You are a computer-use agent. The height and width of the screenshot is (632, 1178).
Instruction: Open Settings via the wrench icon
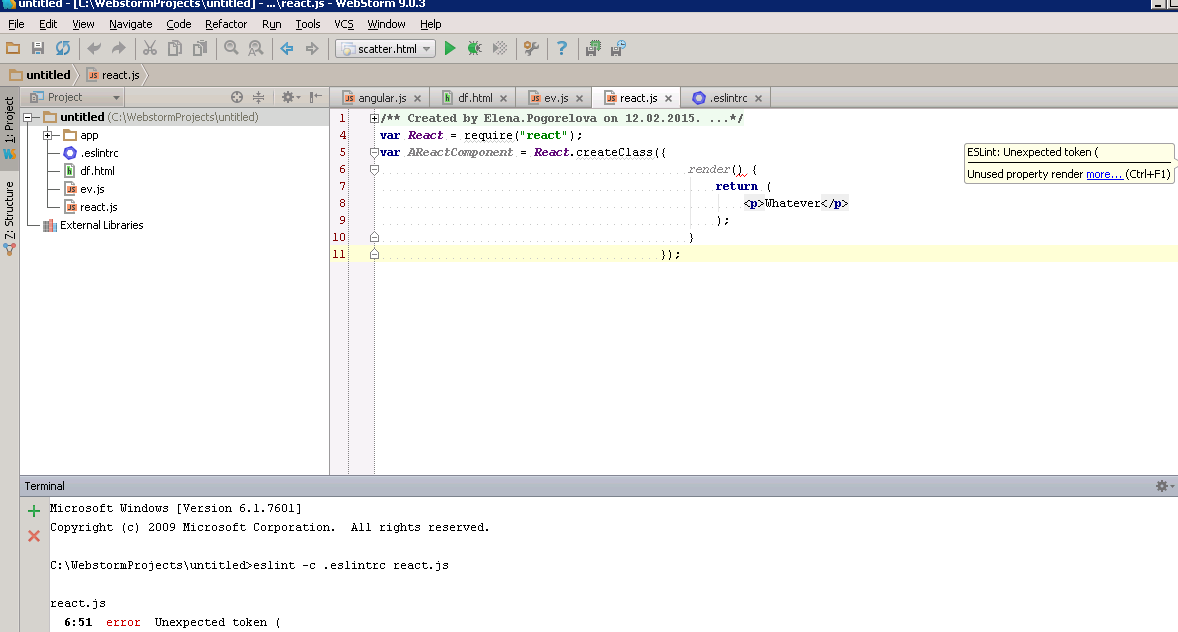[531, 49]
